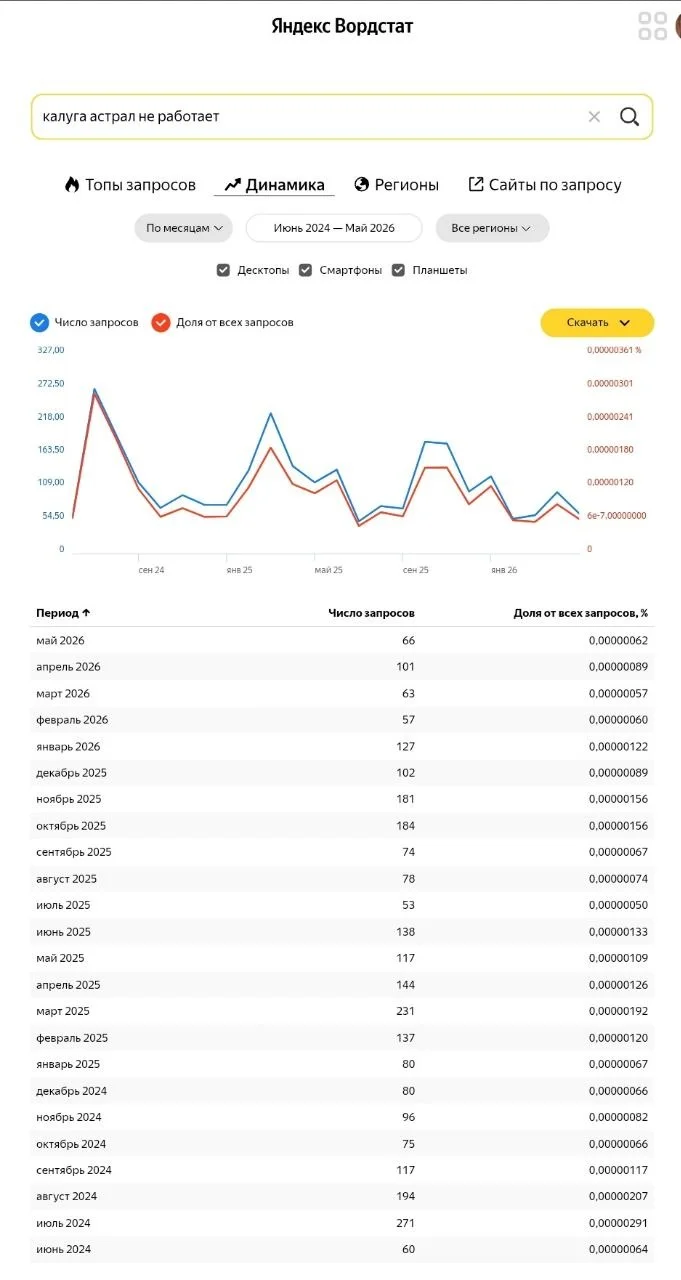The image size is (681, 1280).
Task: Click the external link icon Сайты по запросу
Action: 476,185
